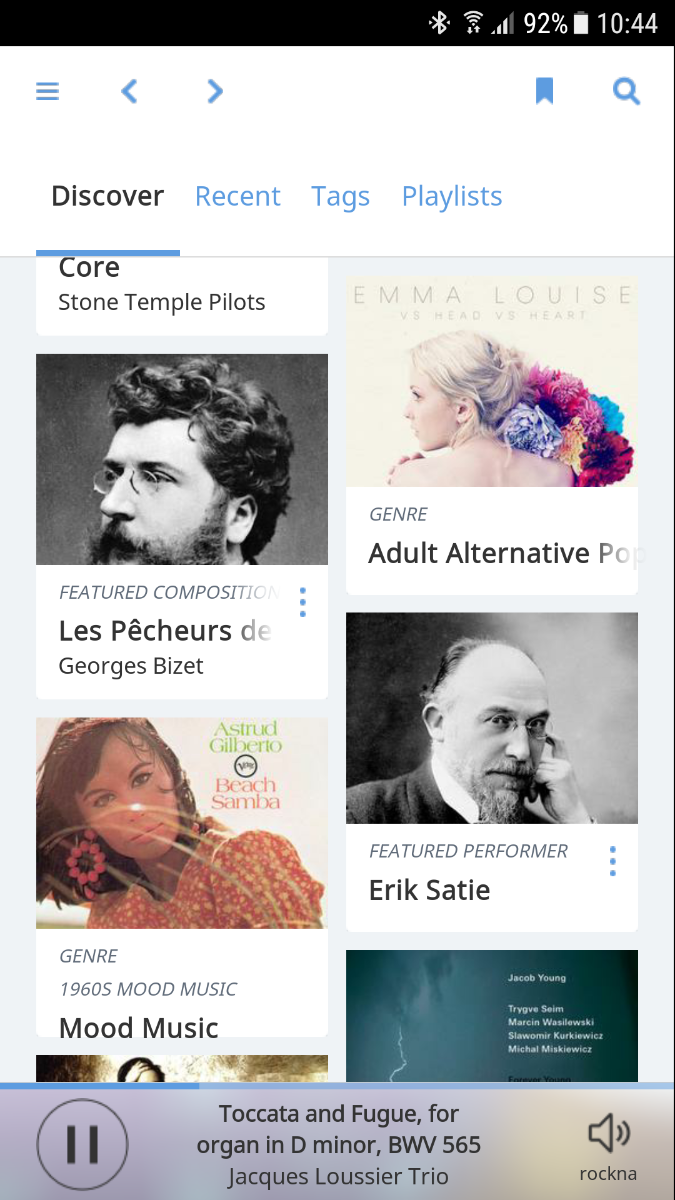Open the Erik Satie performer link

pyautogui.click(x=430, y=890)
